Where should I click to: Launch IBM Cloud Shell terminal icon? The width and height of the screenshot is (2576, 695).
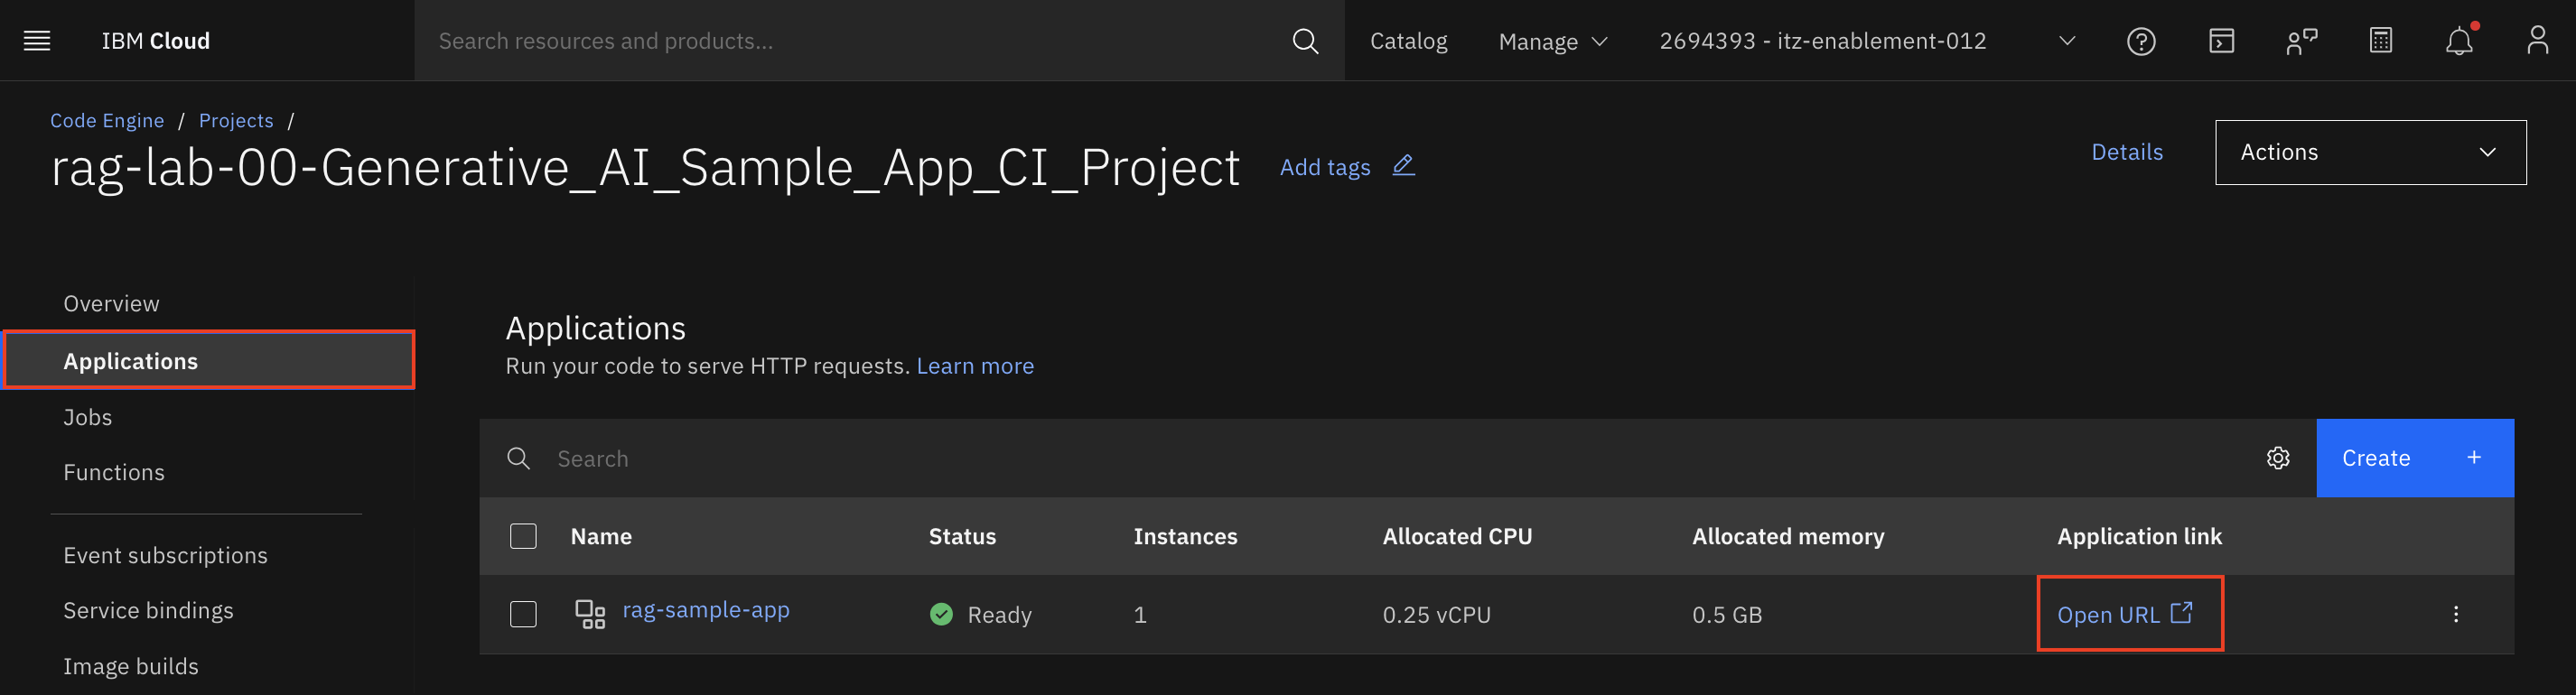tap(2221, 41)
